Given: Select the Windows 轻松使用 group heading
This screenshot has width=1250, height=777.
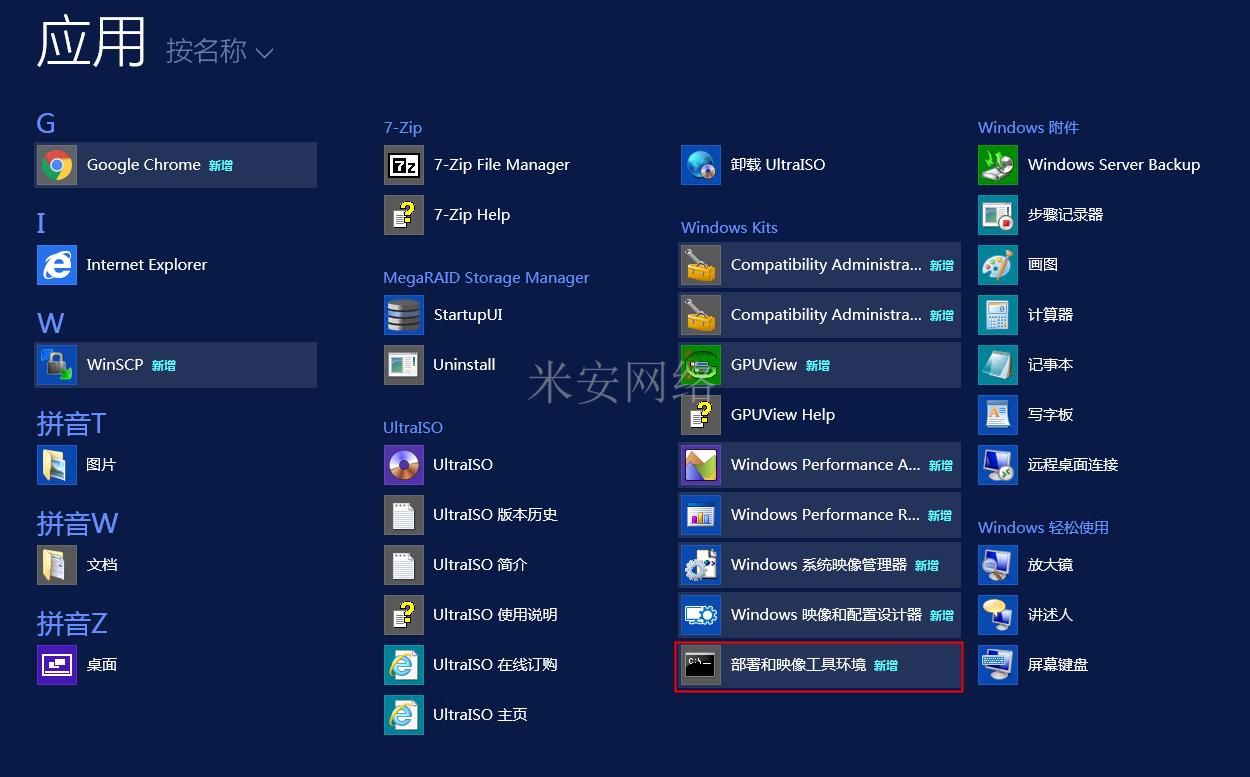Looking at the screenshot, I should (1043, 528).
